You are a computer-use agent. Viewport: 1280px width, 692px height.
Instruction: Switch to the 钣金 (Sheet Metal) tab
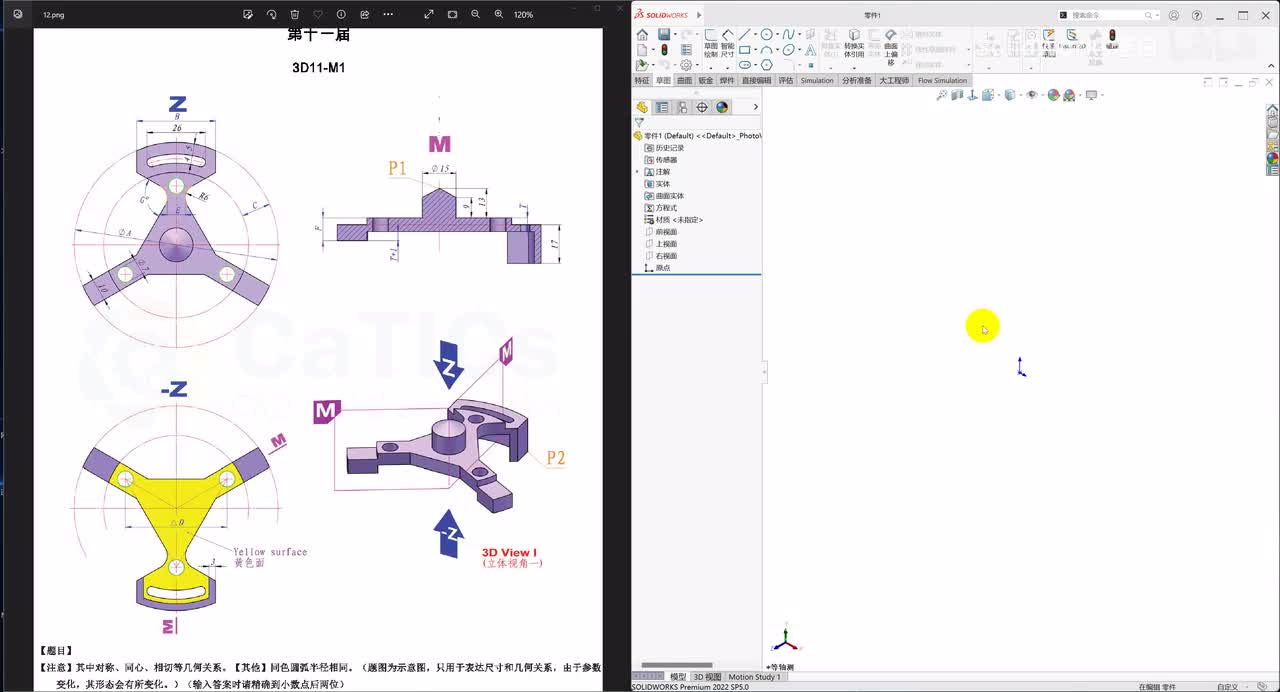[x=706, y=81]
